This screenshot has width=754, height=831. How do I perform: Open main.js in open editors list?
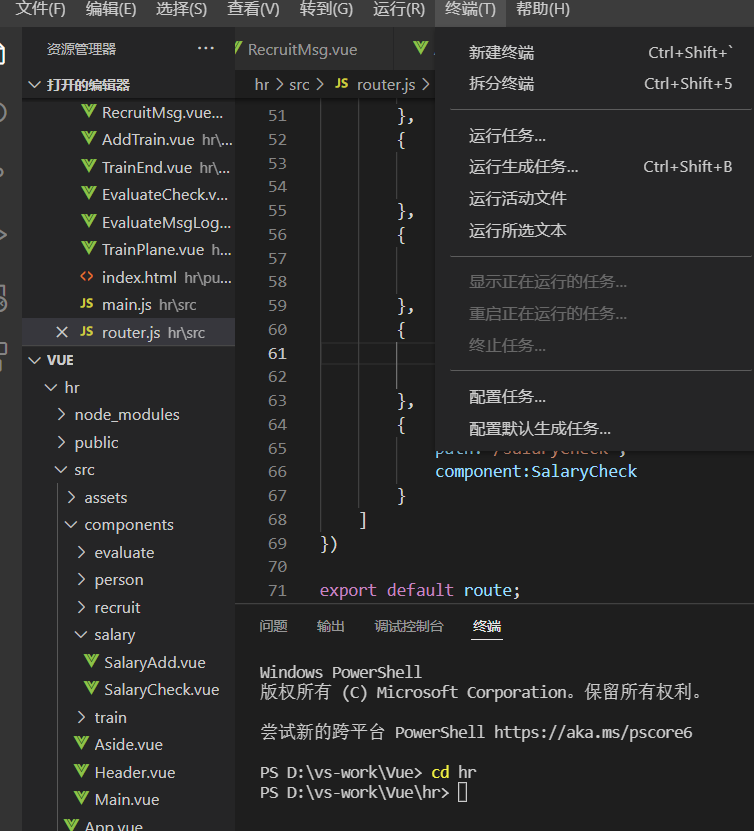(127, 305)
